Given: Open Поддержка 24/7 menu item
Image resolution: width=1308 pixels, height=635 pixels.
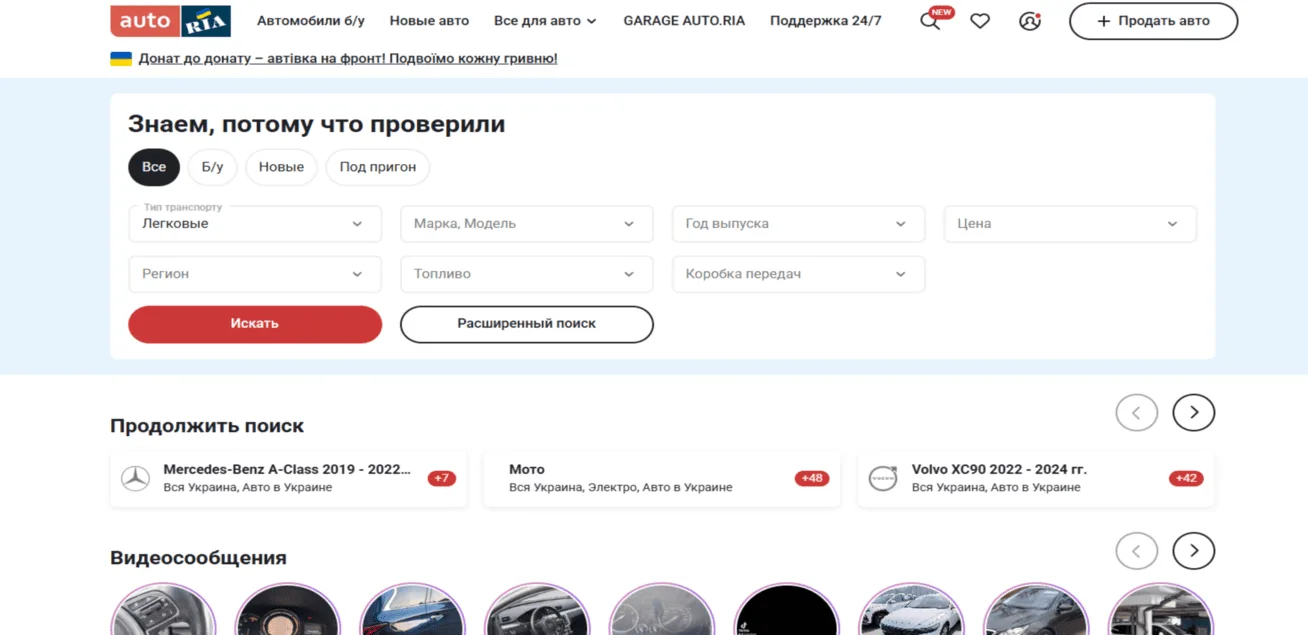Looking at the screenshot, I should [826, 21].
